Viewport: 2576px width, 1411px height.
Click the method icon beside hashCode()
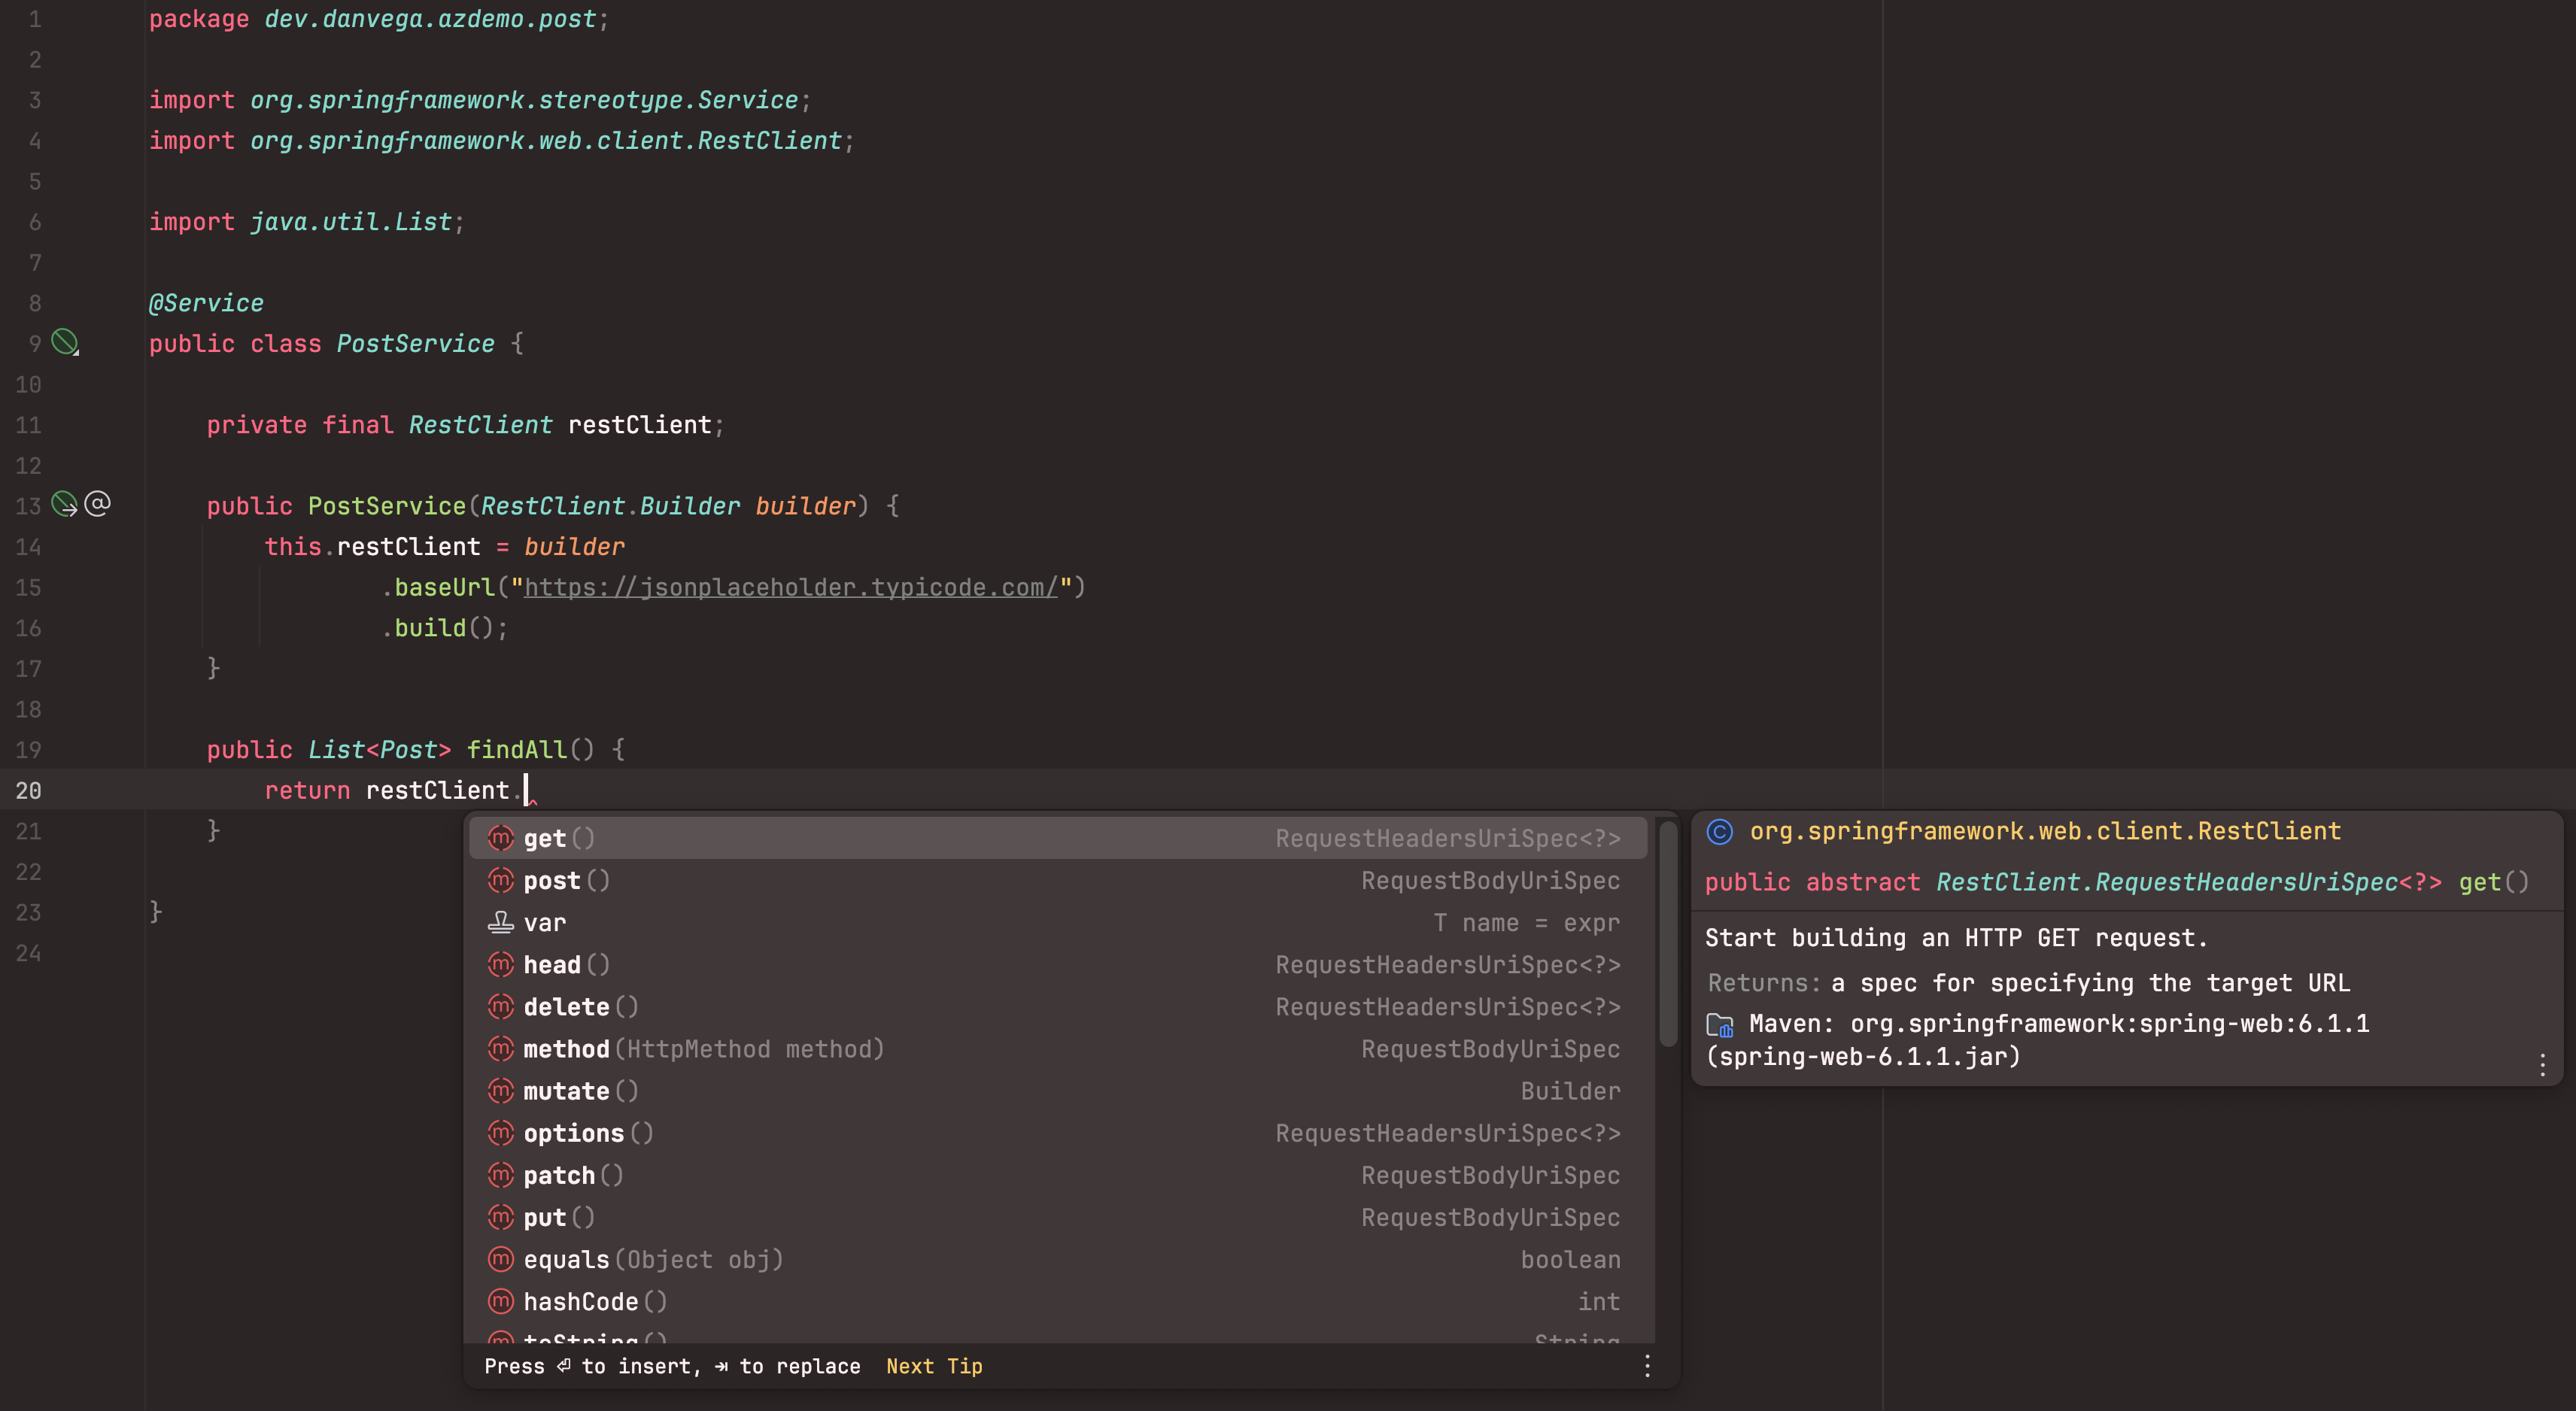pyautogui.click(x=500, y=1300)
